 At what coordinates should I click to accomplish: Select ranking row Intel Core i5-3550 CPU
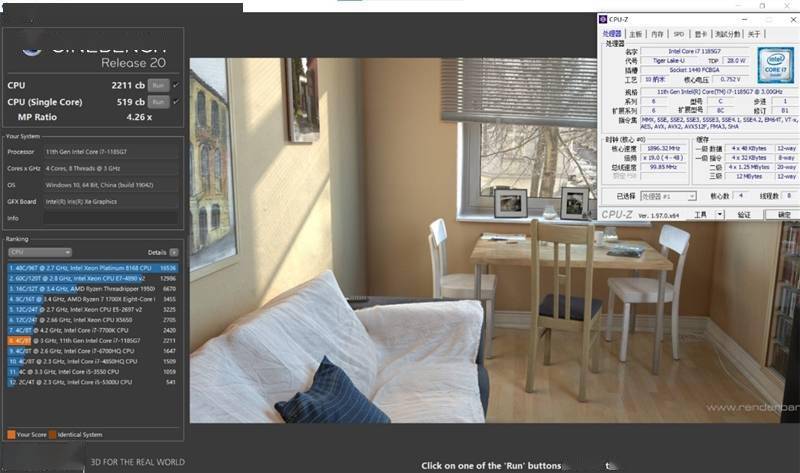[92, 371]
